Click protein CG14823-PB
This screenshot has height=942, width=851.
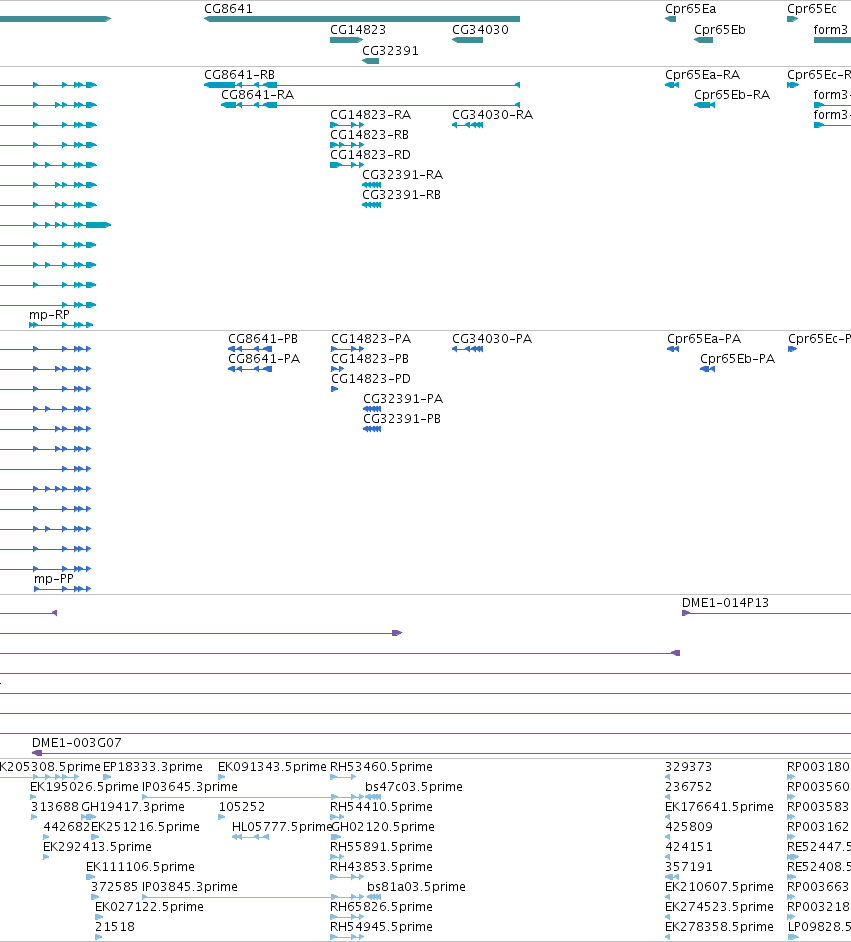tap(370, 359)
